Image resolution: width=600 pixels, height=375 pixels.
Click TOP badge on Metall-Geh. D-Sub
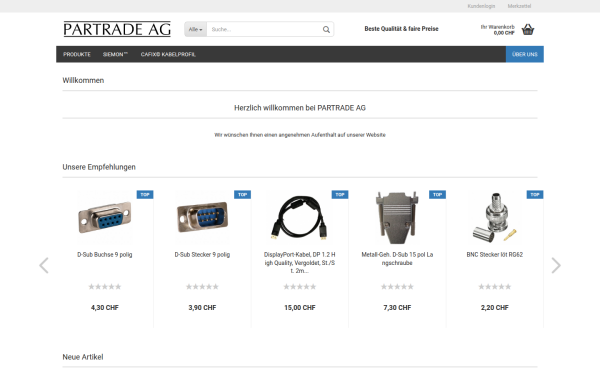point(437,194)
